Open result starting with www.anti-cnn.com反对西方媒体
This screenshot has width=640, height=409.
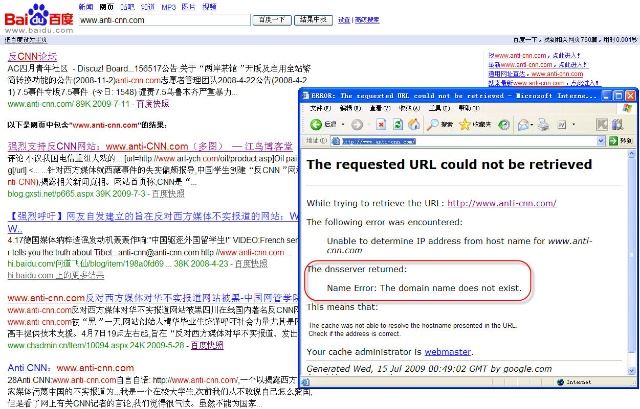point(153,298)
